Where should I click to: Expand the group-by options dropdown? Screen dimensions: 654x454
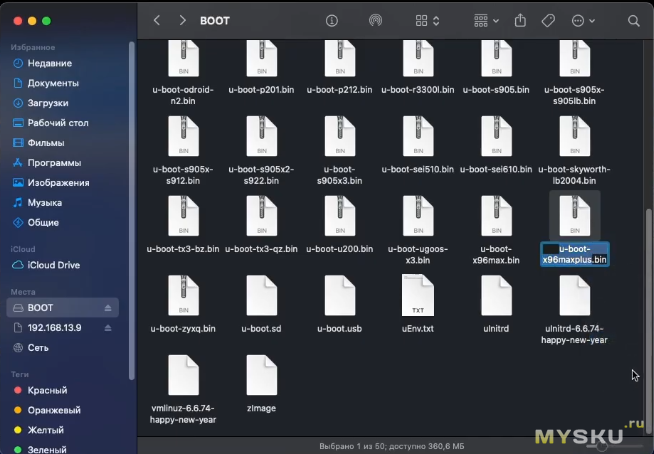[x=486, y=20]
